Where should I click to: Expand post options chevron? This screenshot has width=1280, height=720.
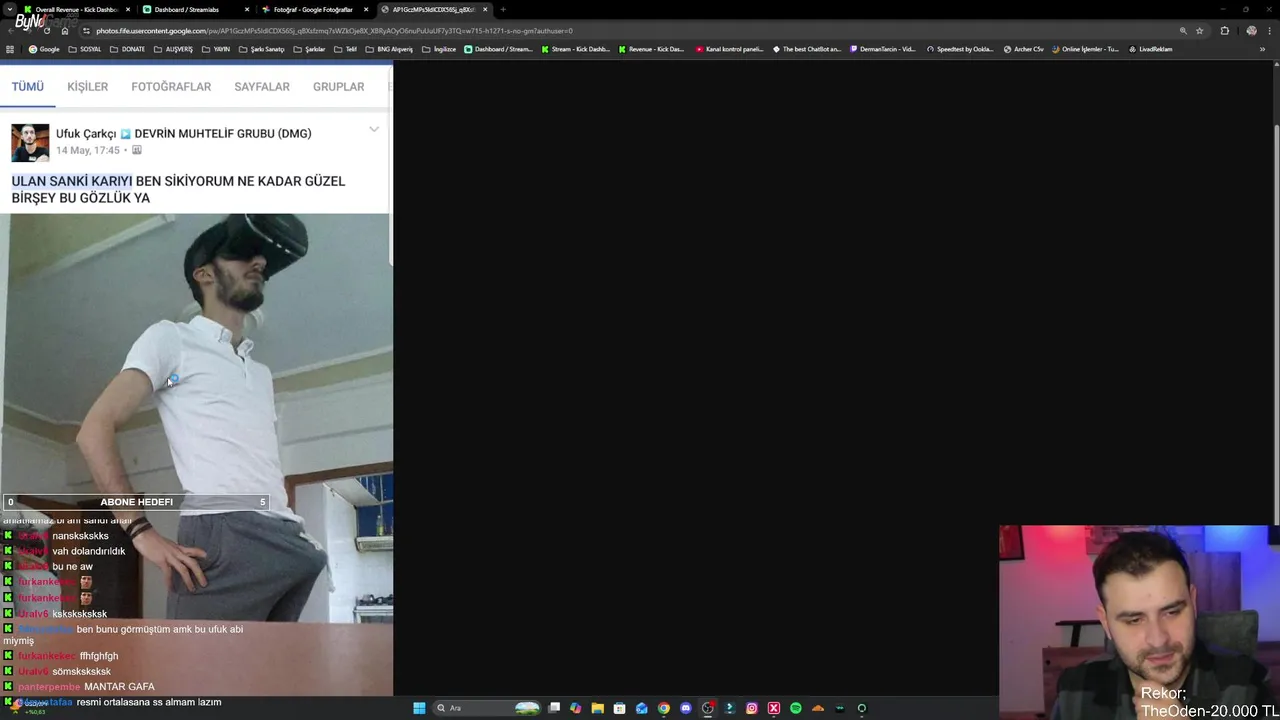[374, 130]
